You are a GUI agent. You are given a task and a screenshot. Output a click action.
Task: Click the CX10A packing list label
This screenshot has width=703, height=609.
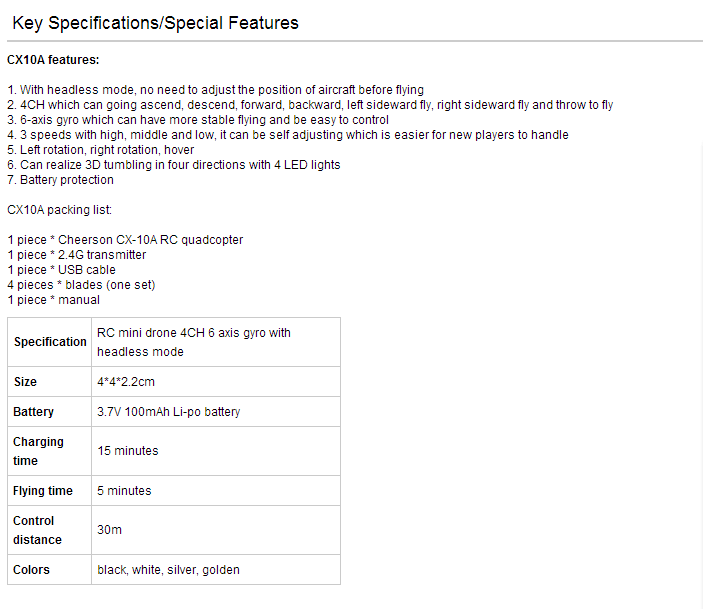click(x=59, y=210)
